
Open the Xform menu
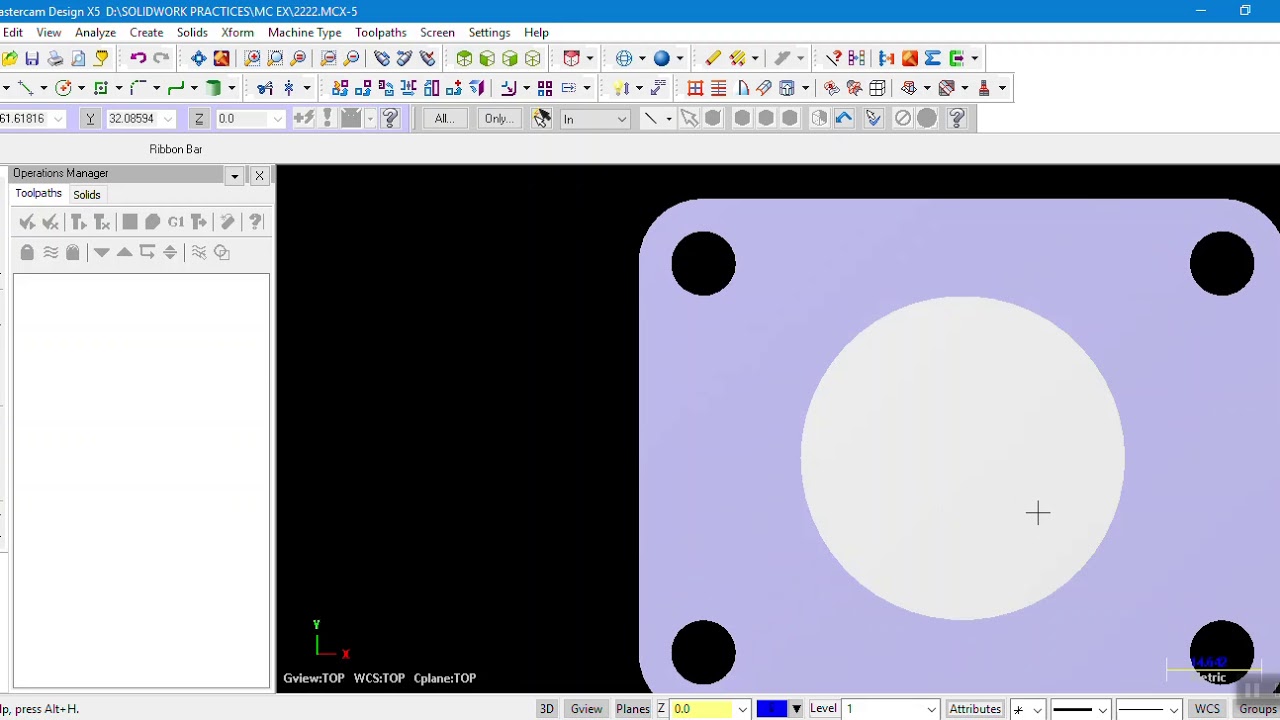coord(237,32)
